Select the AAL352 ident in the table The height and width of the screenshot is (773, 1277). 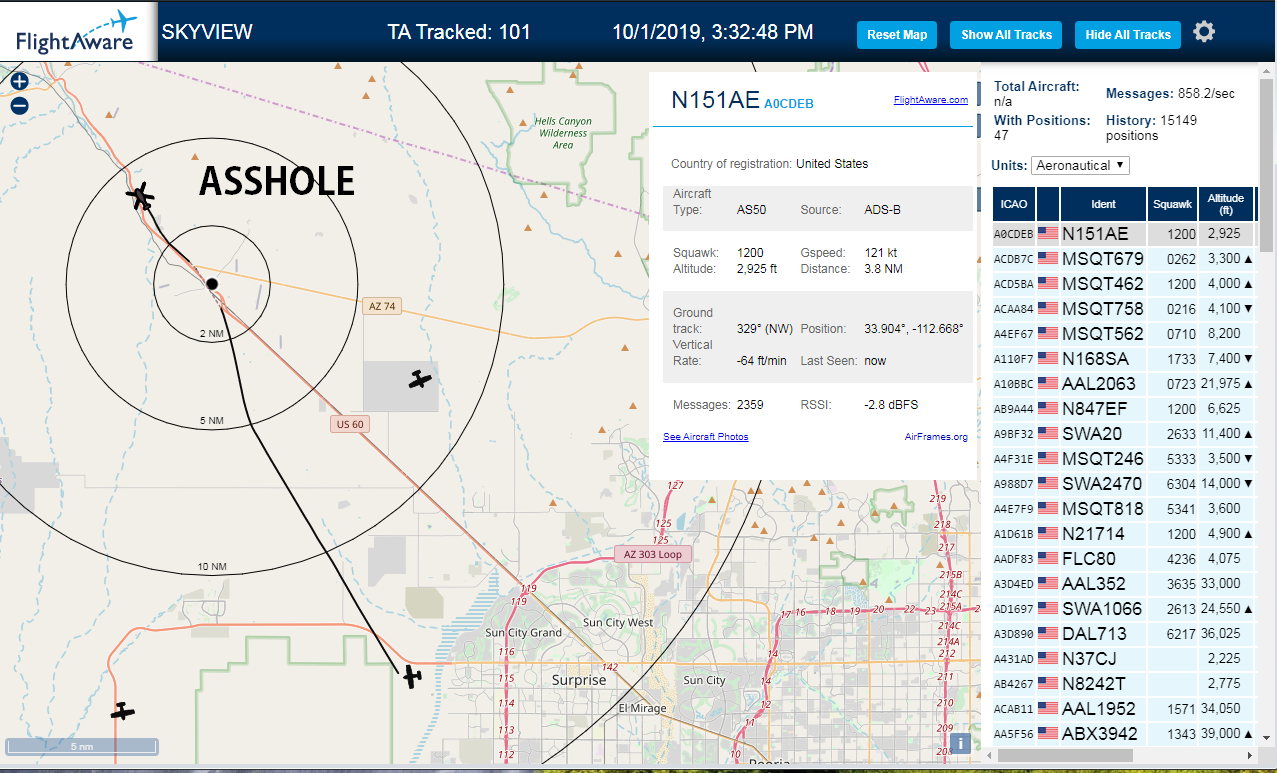[1094, 584]
